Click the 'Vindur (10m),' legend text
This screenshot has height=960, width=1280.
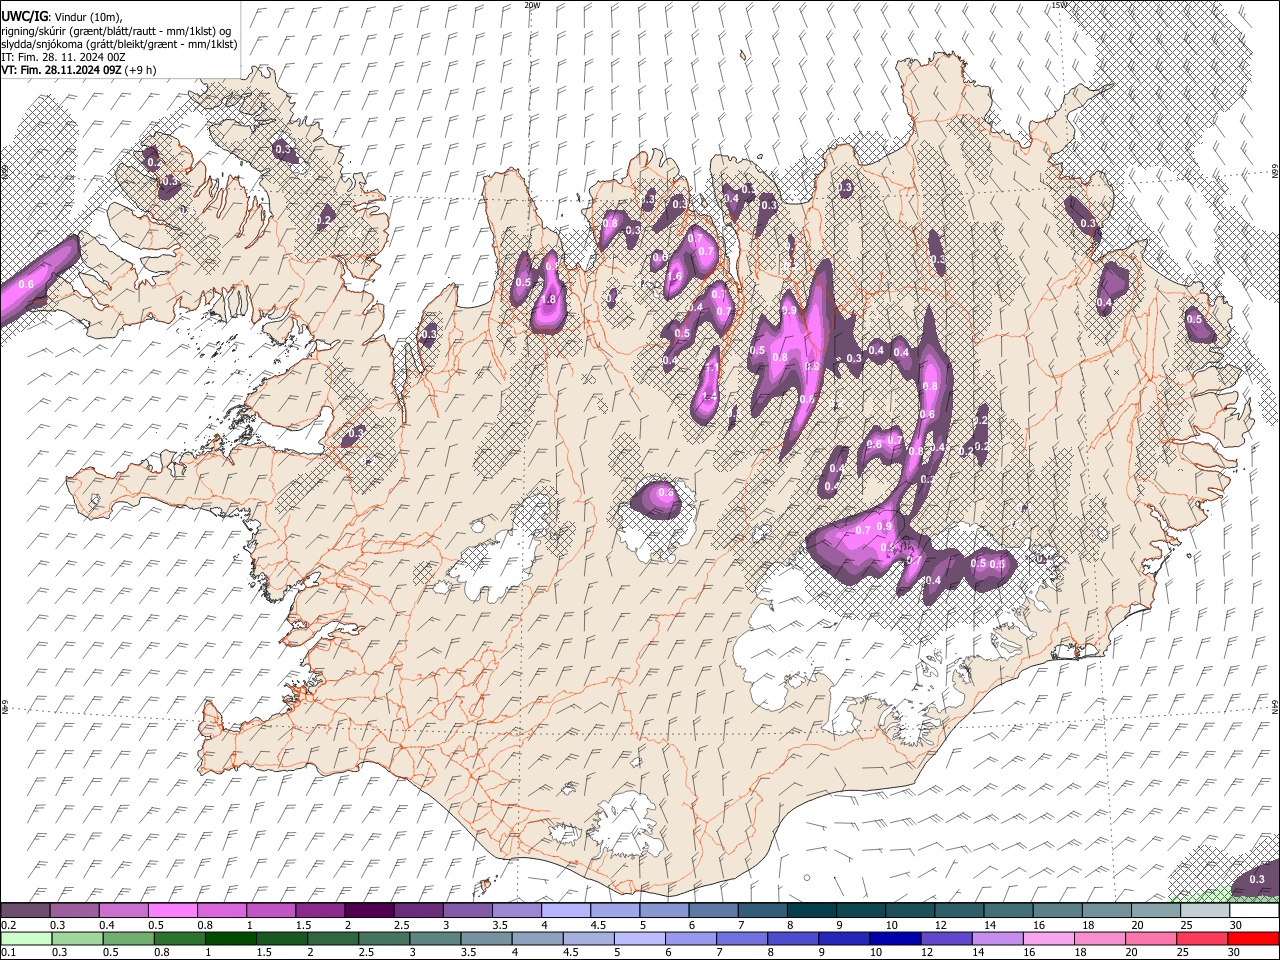pos(91,18)
